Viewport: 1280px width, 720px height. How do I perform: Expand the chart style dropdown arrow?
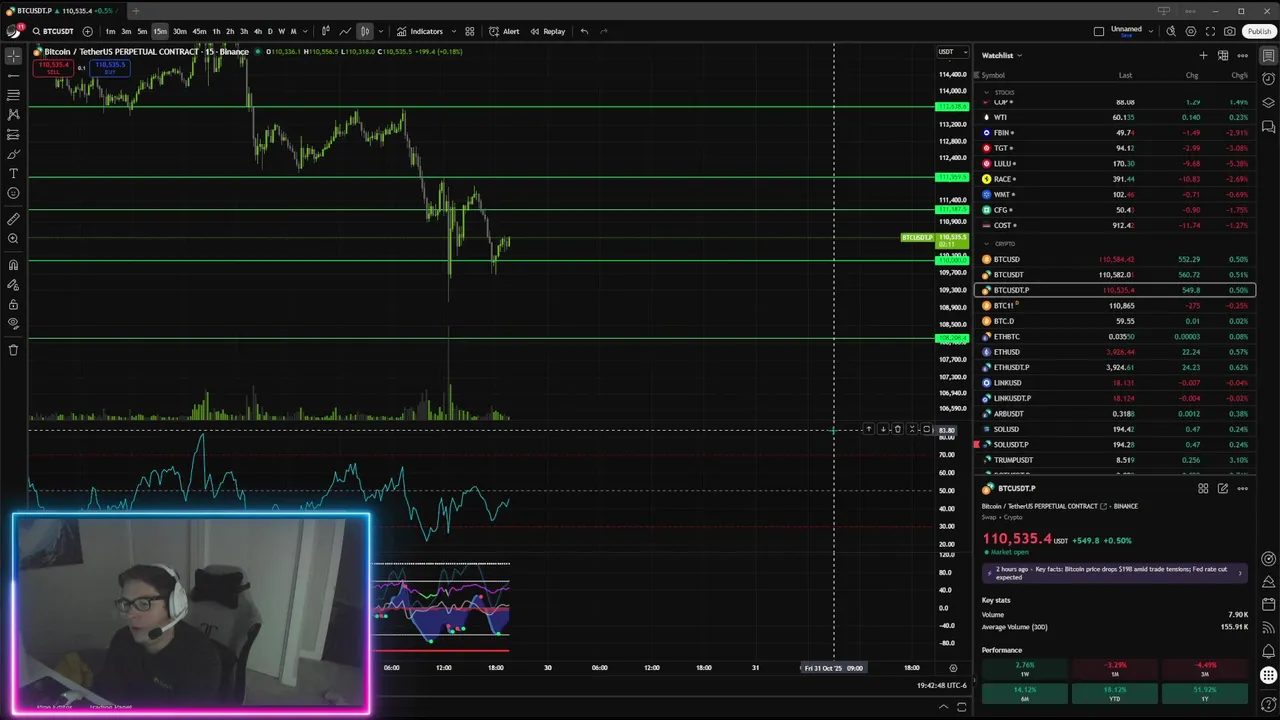[380, 31]
